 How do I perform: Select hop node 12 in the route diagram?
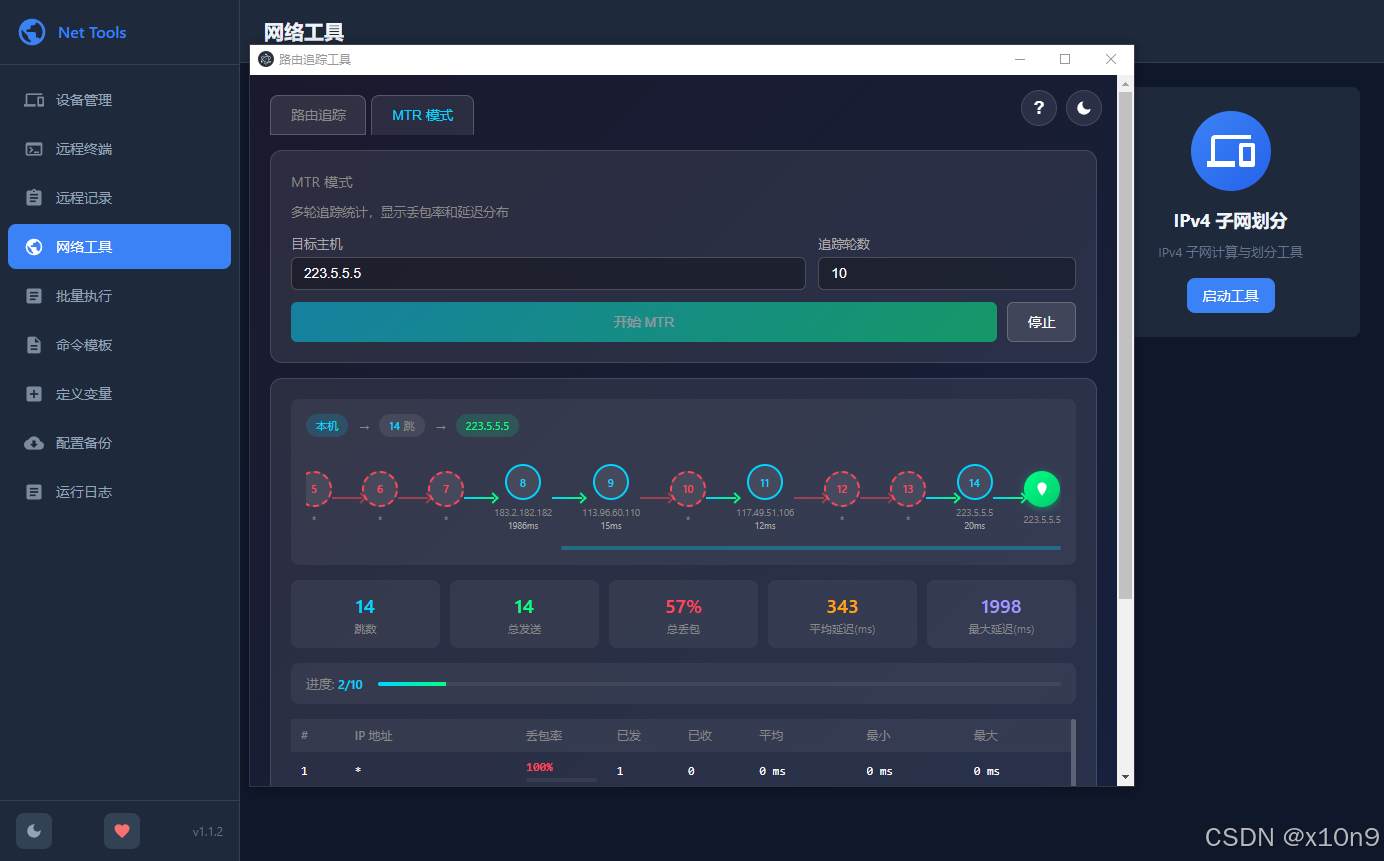click(842, 489)
